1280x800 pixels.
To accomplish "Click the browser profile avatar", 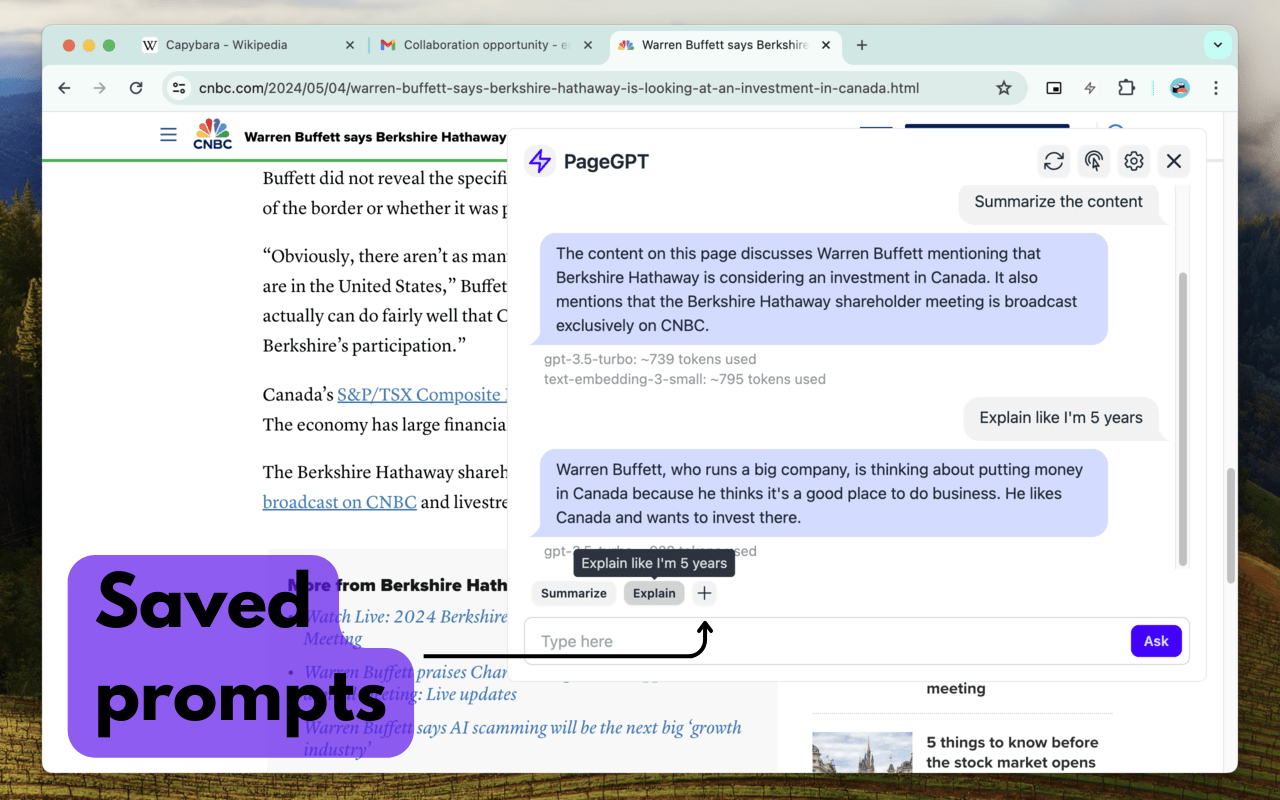I will pyautogui.click(x=1179, y=88).
